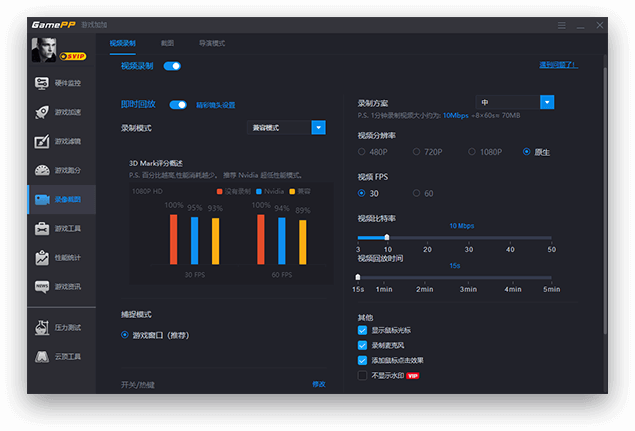Image resolution: width=635 pixels, height=431 pixels.
Task: Click 修改 link beside 开关/热键
Action: 318,384
